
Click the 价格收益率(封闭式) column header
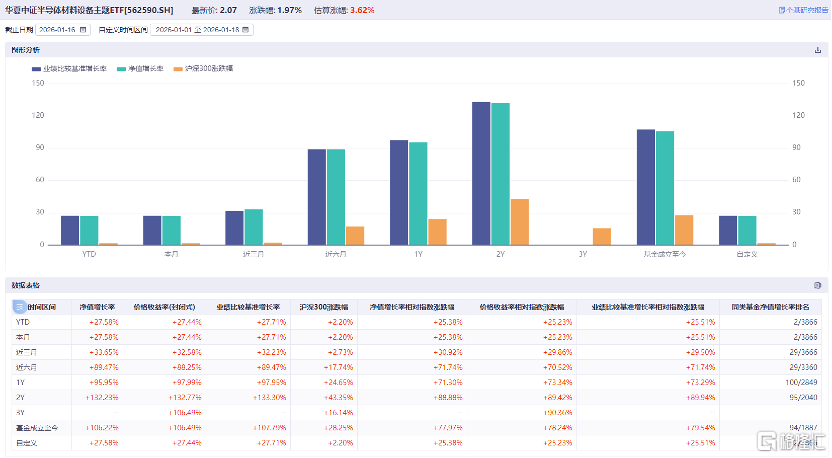pyautogui.click(x=164, y=307)
